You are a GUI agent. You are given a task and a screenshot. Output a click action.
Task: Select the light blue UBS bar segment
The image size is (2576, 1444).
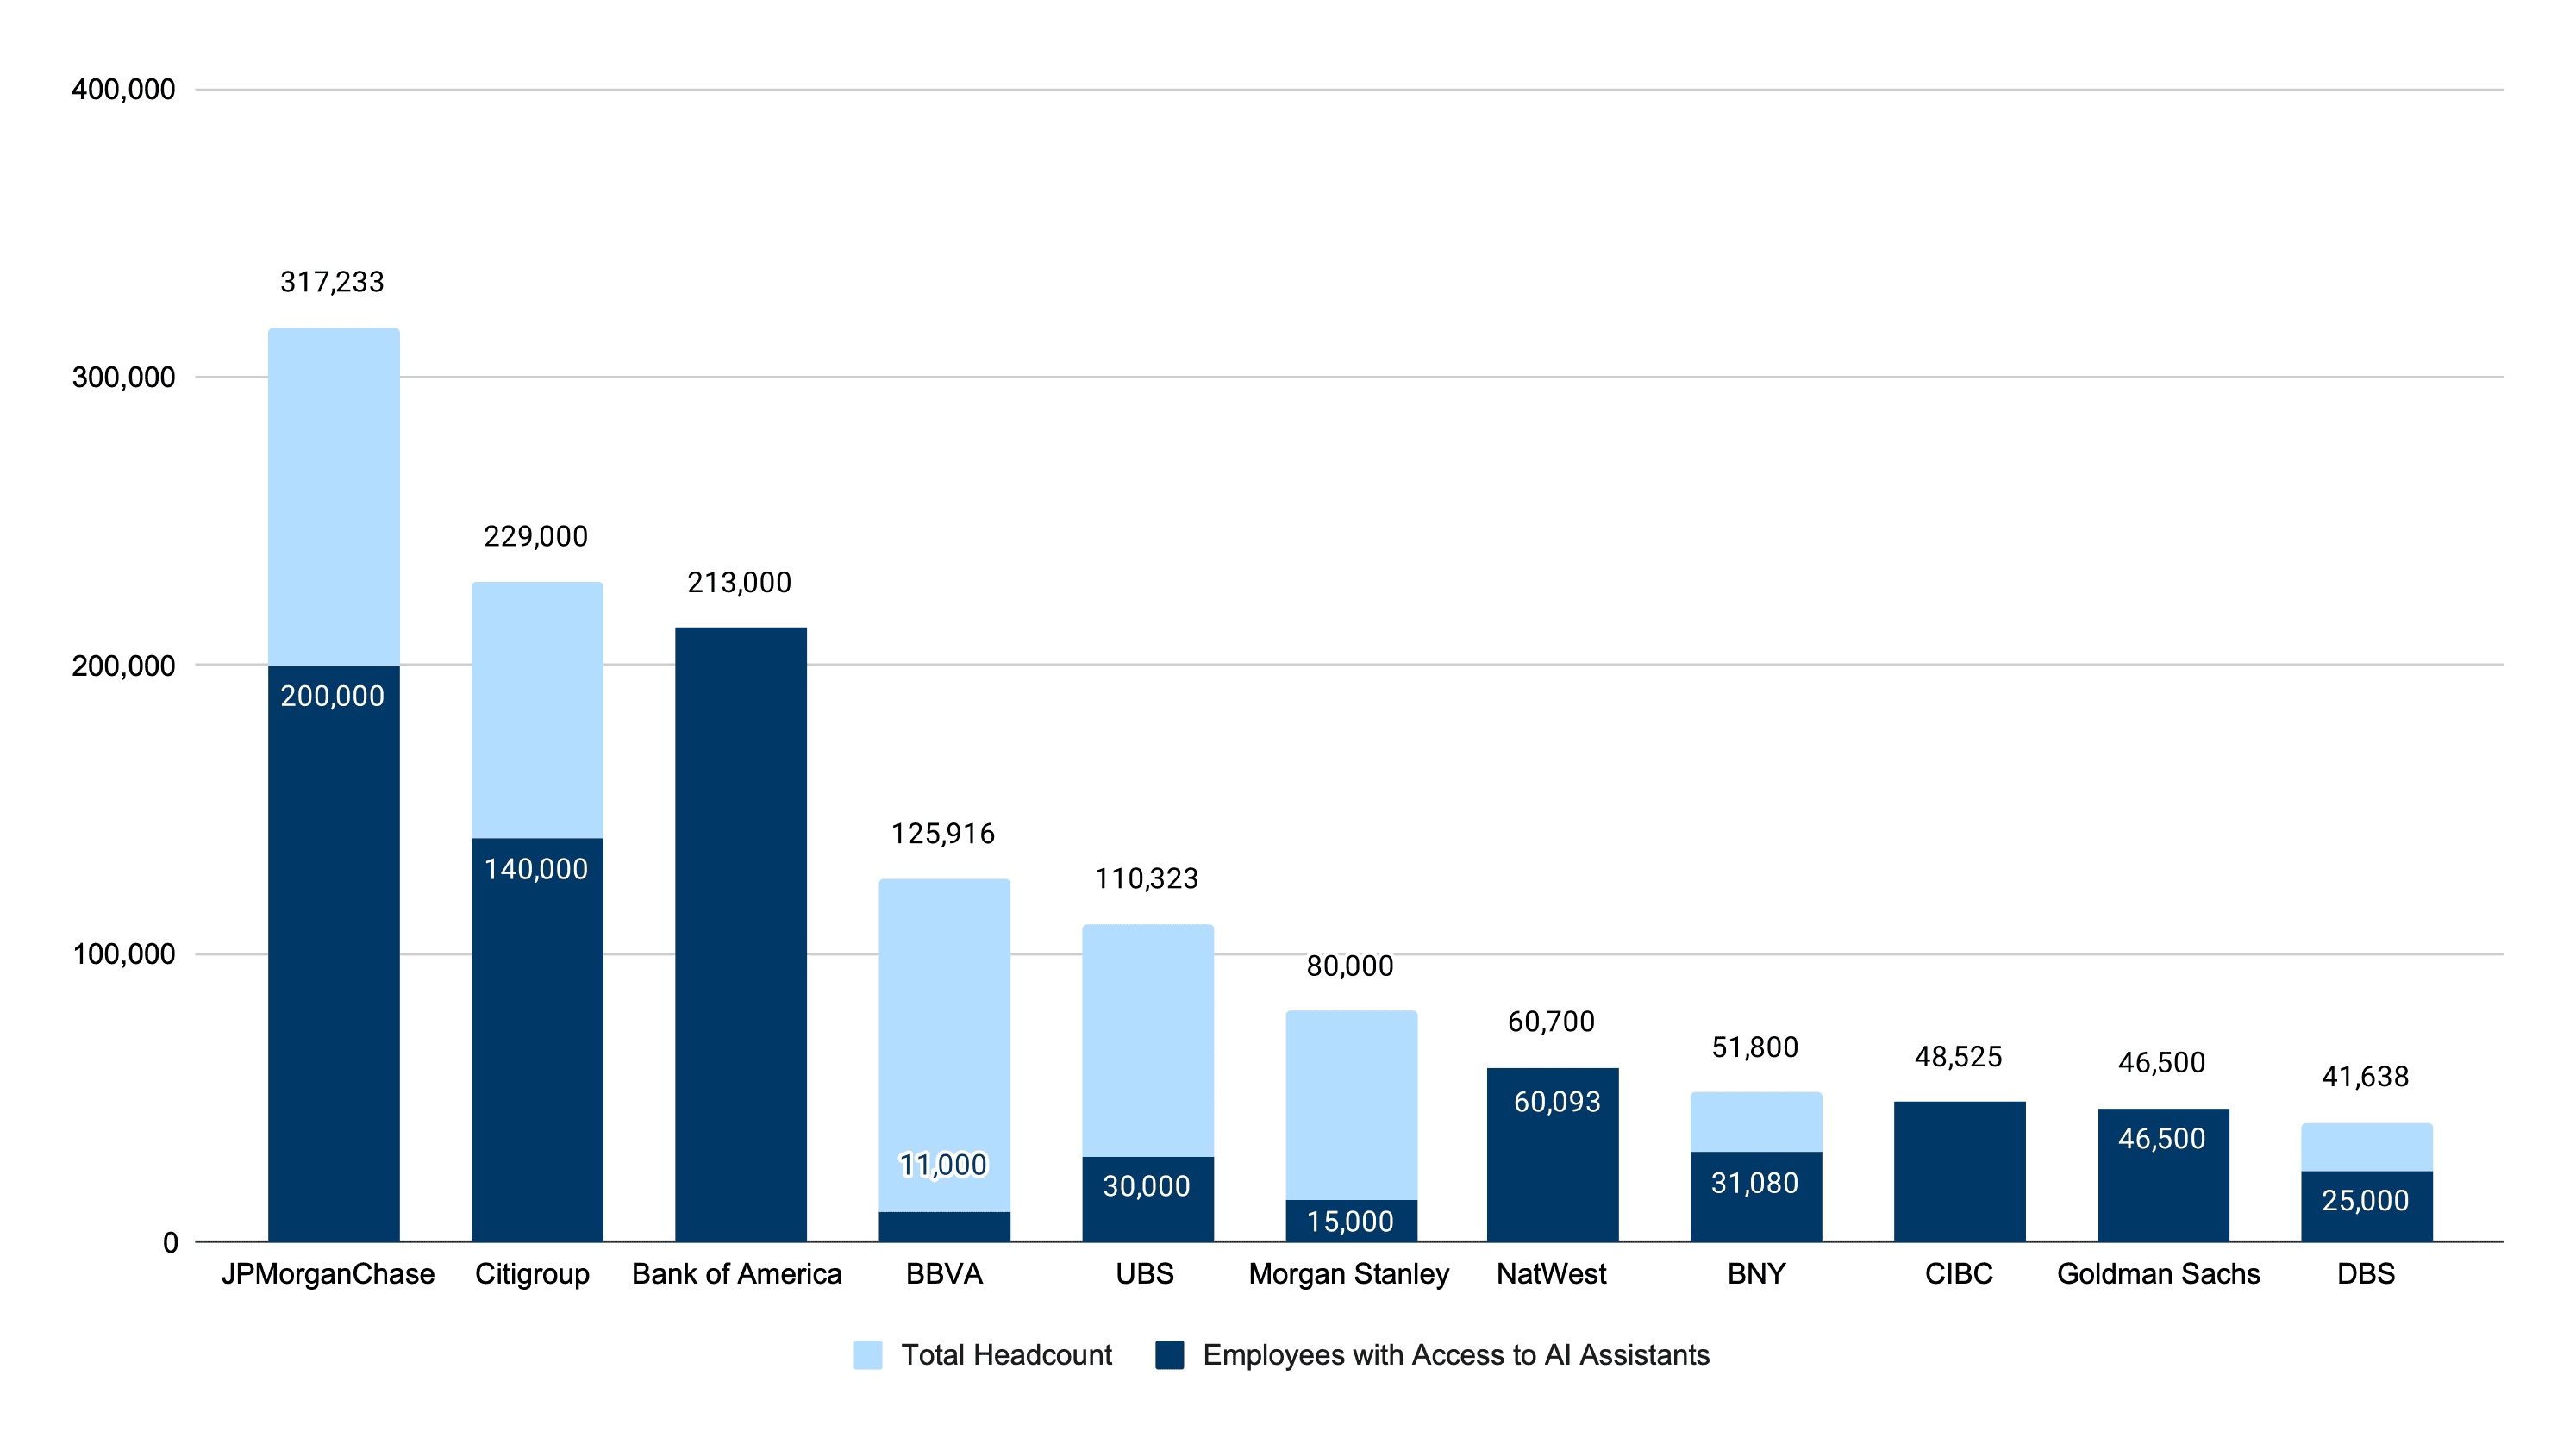point(1147,1040)
